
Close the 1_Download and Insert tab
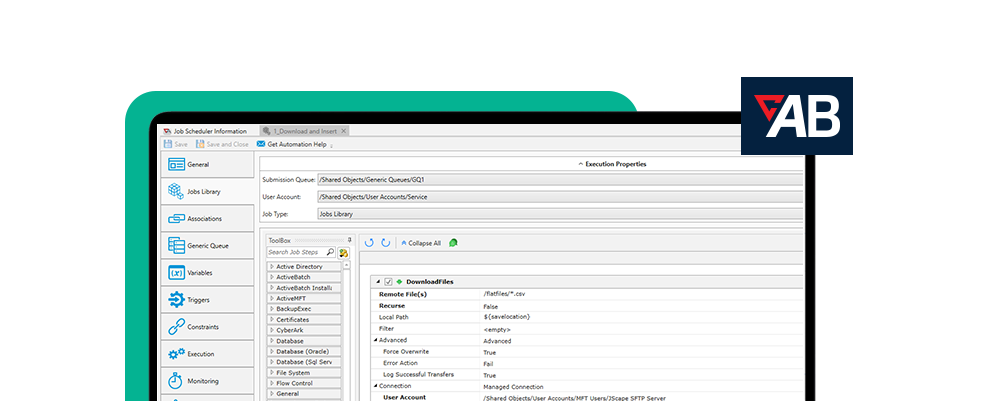coord(343,131)
